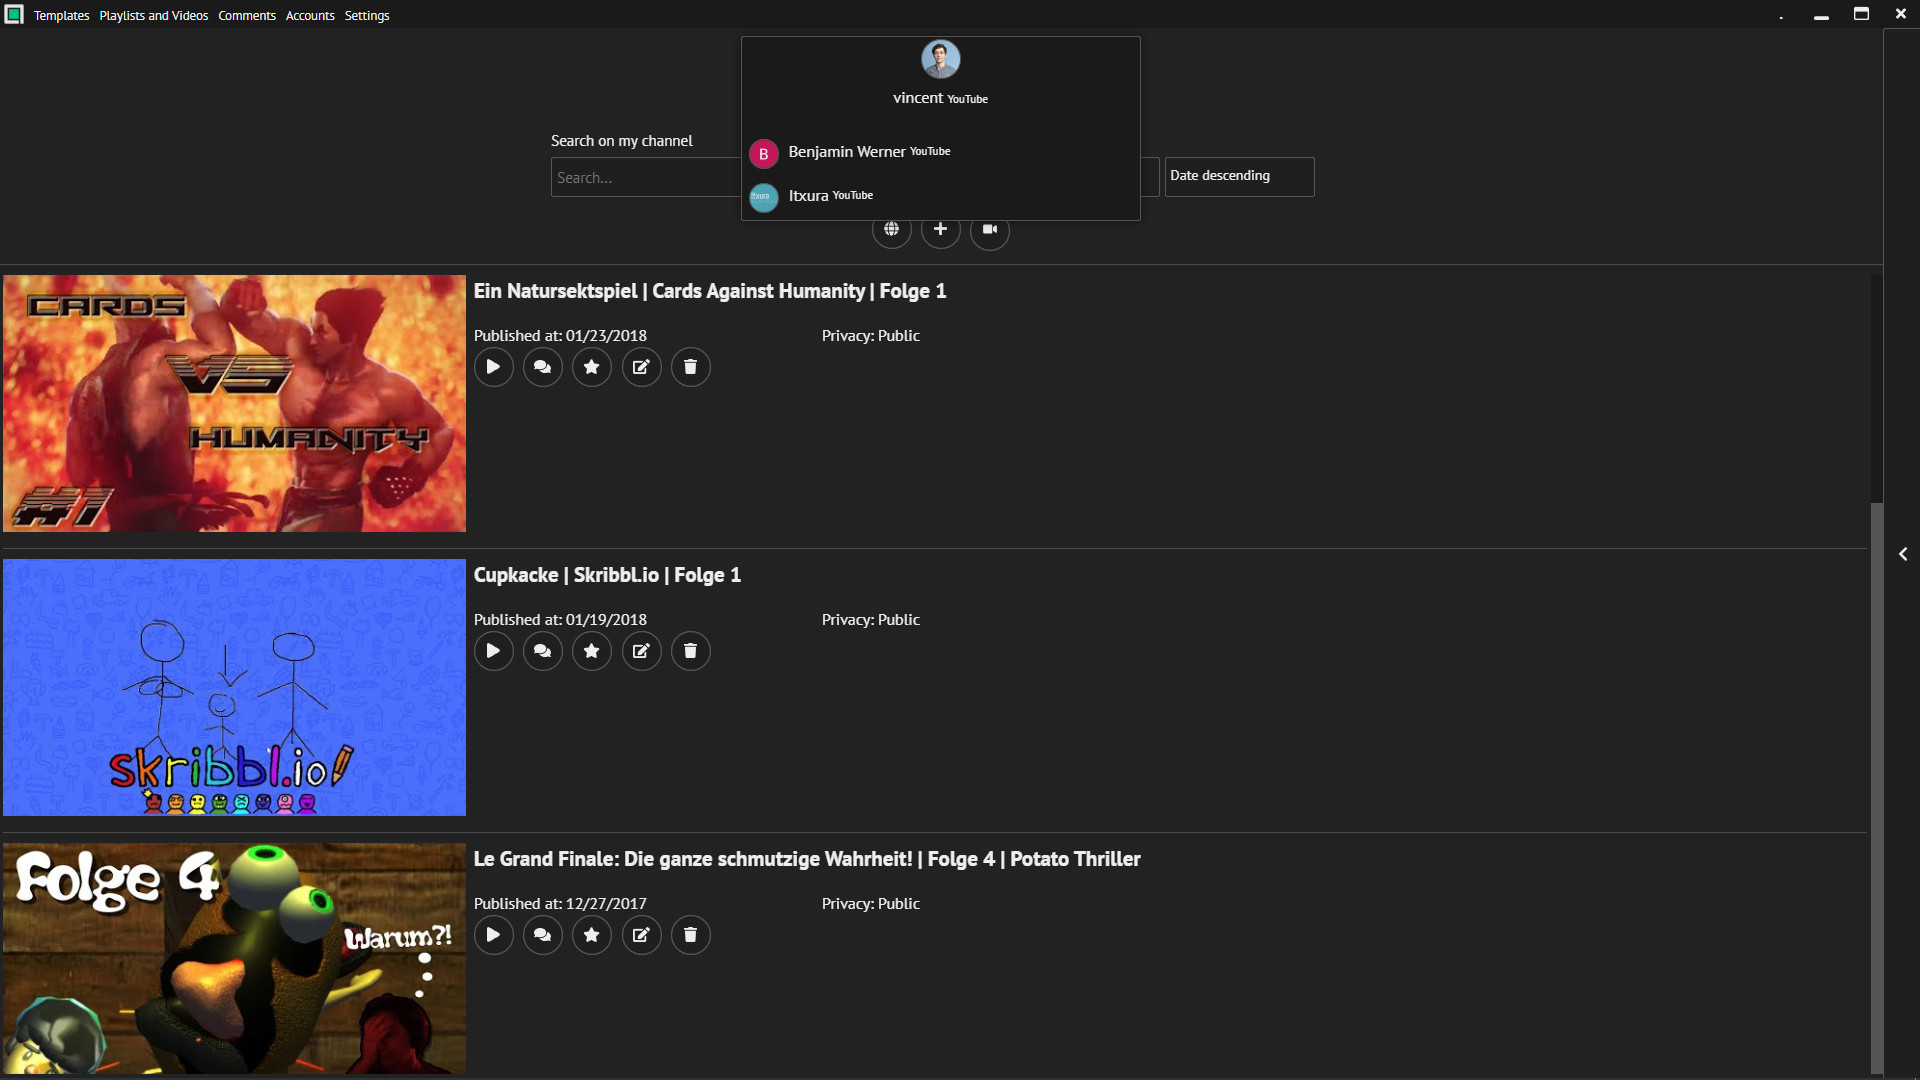Switch to Playlists and Videos
Screen dimensions: 1920x1080
point(153,15)
